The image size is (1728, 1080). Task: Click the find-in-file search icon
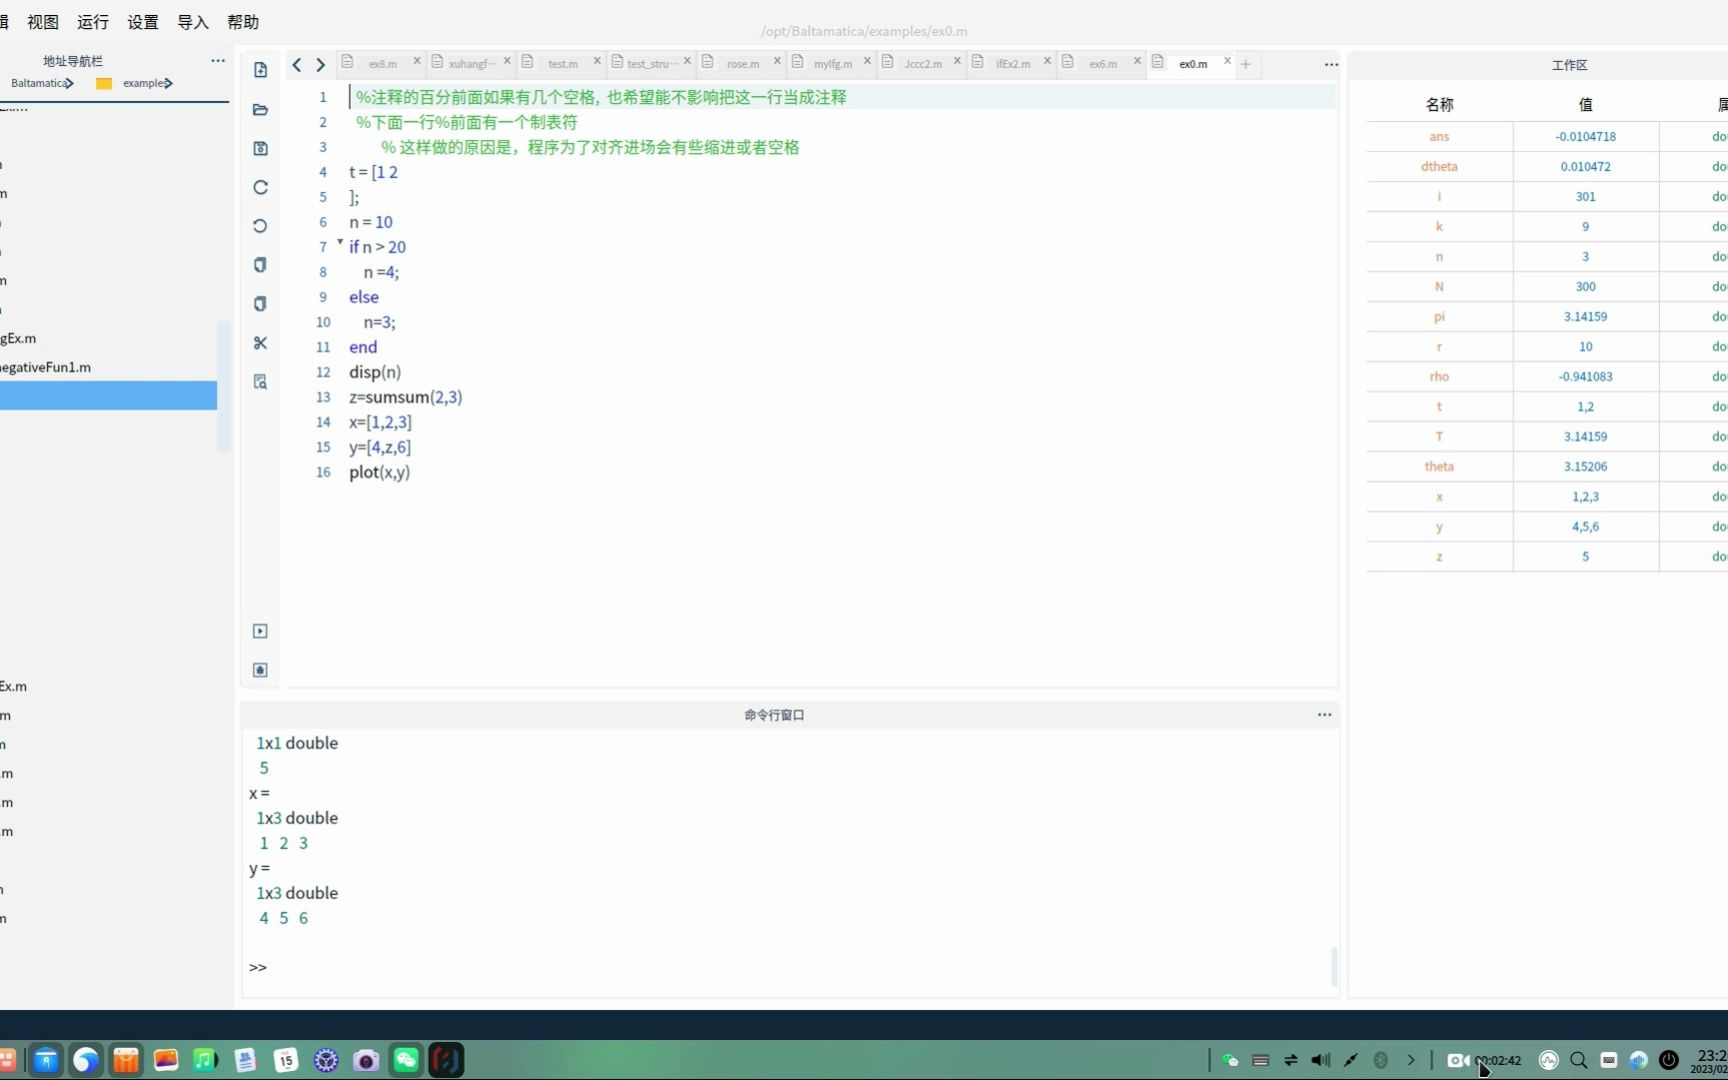point(260,382)
